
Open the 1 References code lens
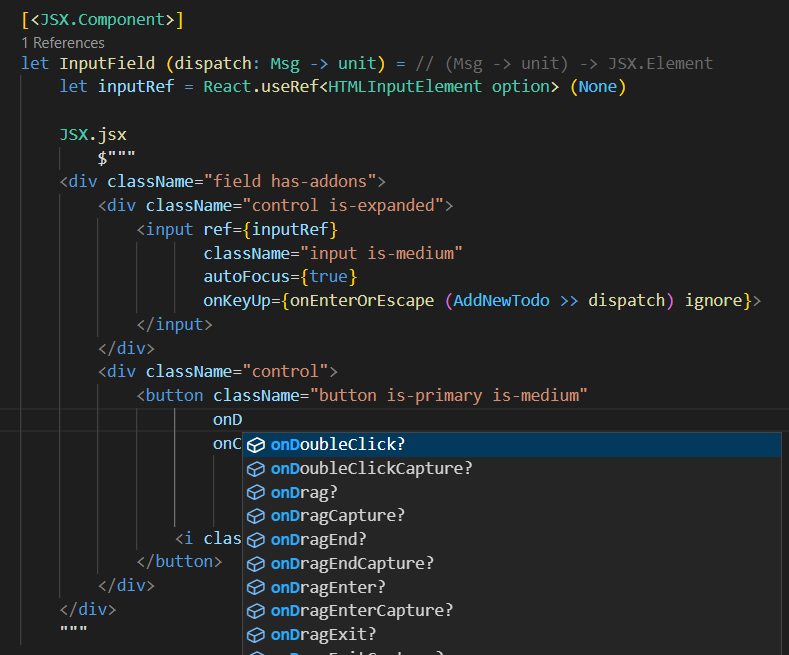63,43
